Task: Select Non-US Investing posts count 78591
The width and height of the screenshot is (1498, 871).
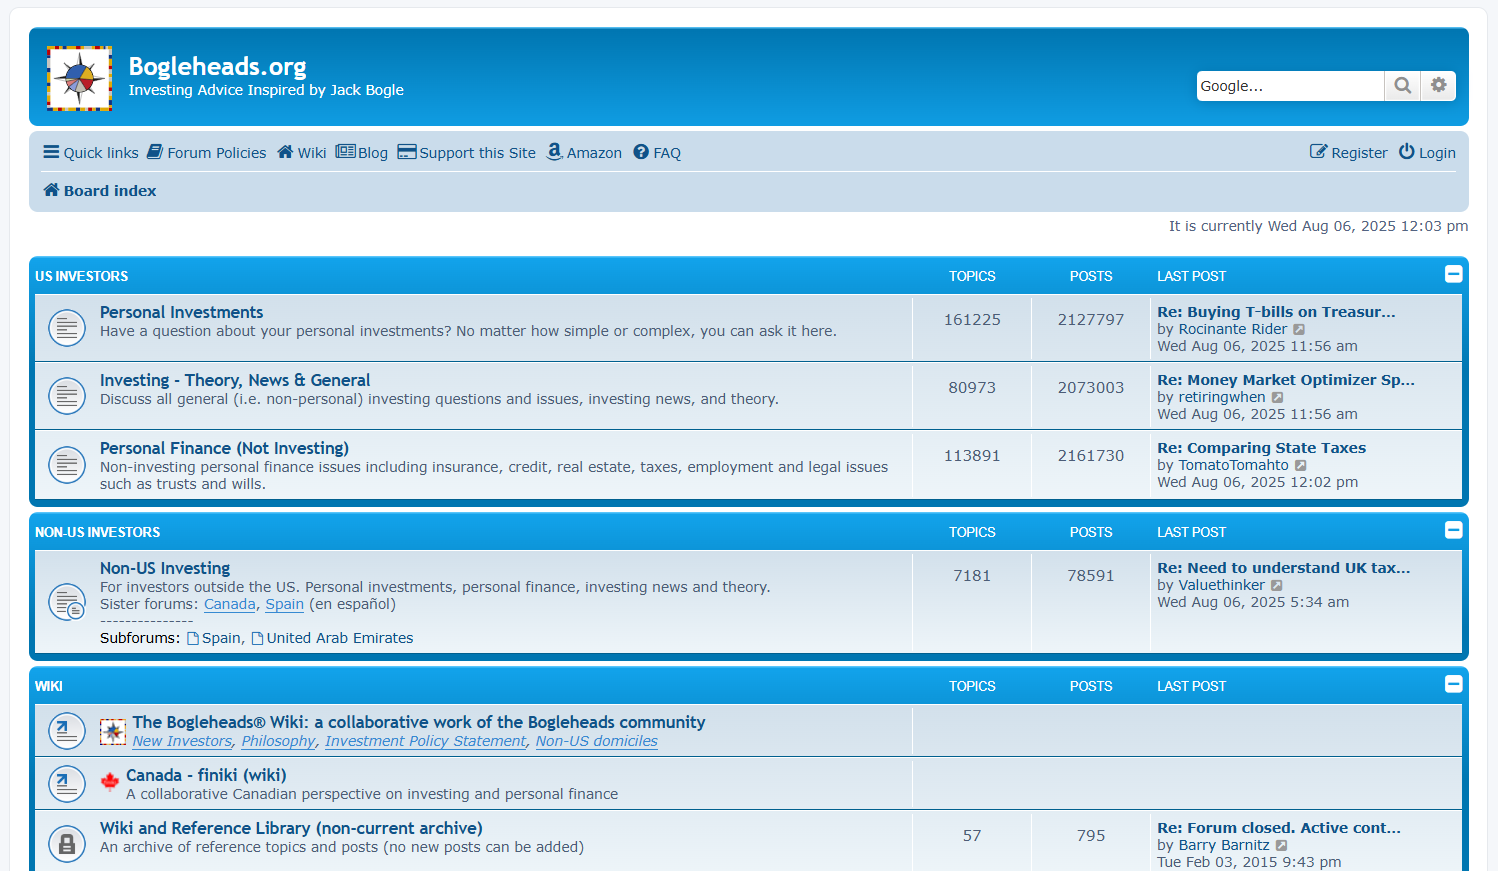Action: point(1091,576)
